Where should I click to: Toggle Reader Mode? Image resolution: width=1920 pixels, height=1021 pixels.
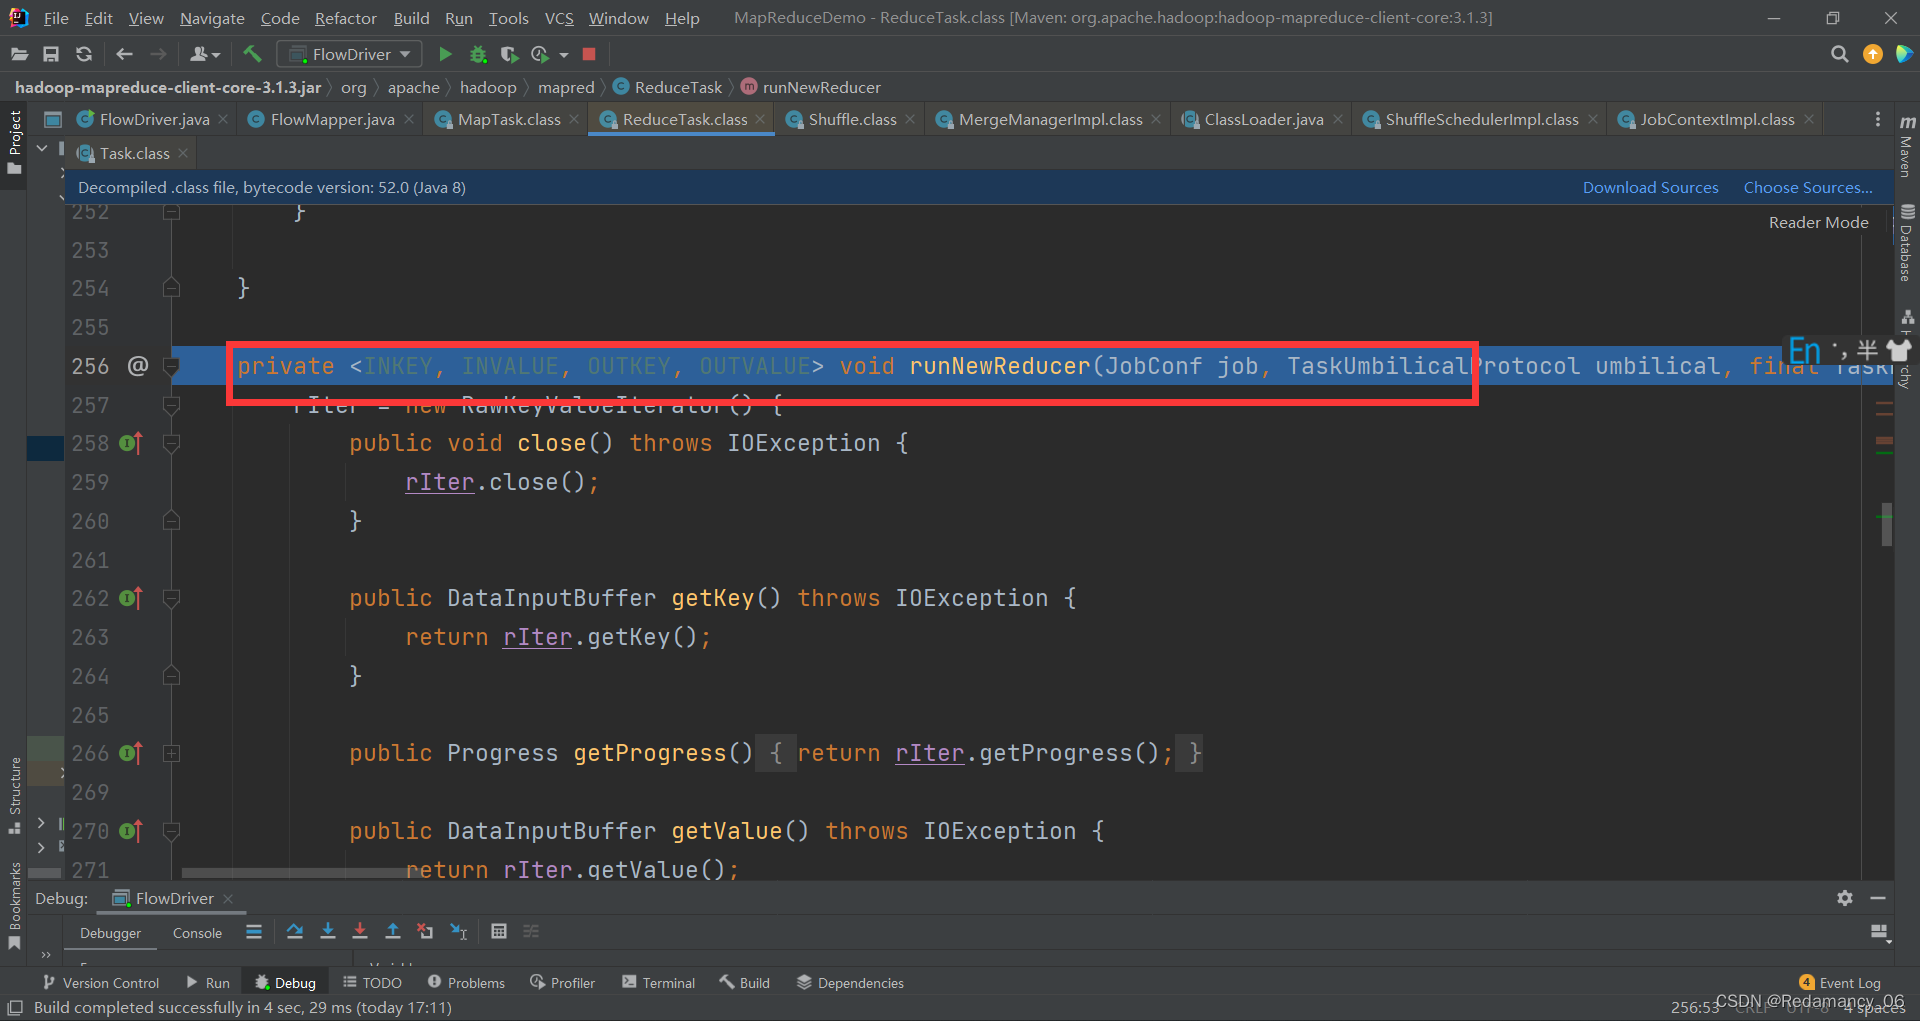(x=1818, y=222)
